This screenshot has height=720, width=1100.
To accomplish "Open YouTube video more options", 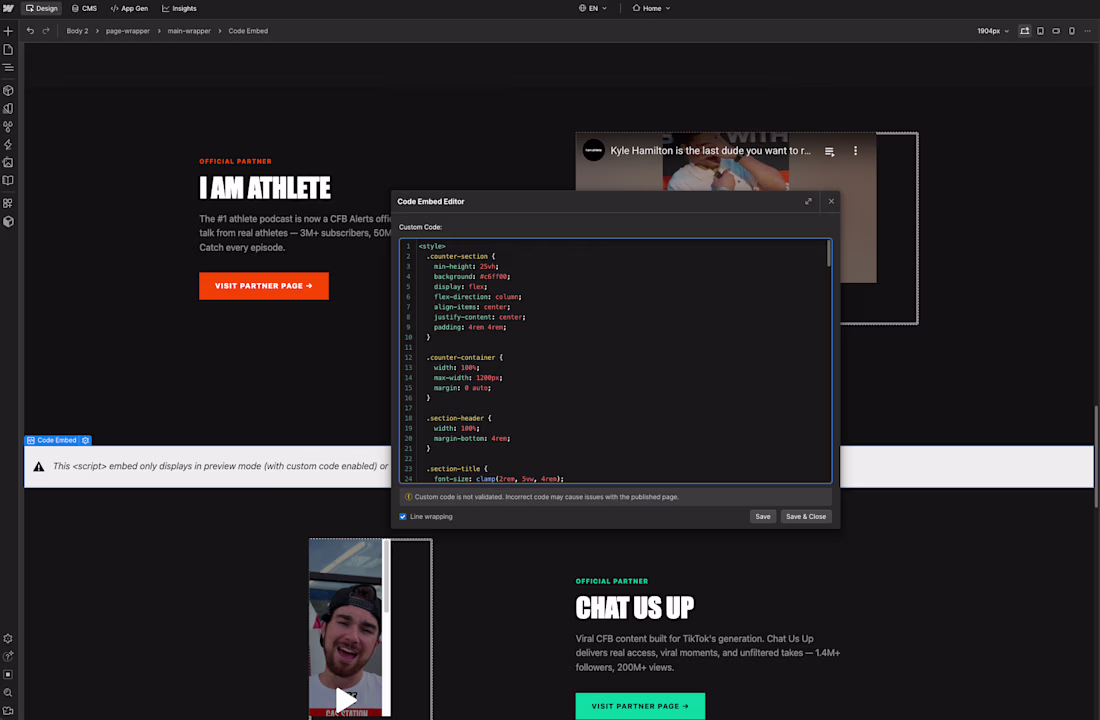I will 855,151.
